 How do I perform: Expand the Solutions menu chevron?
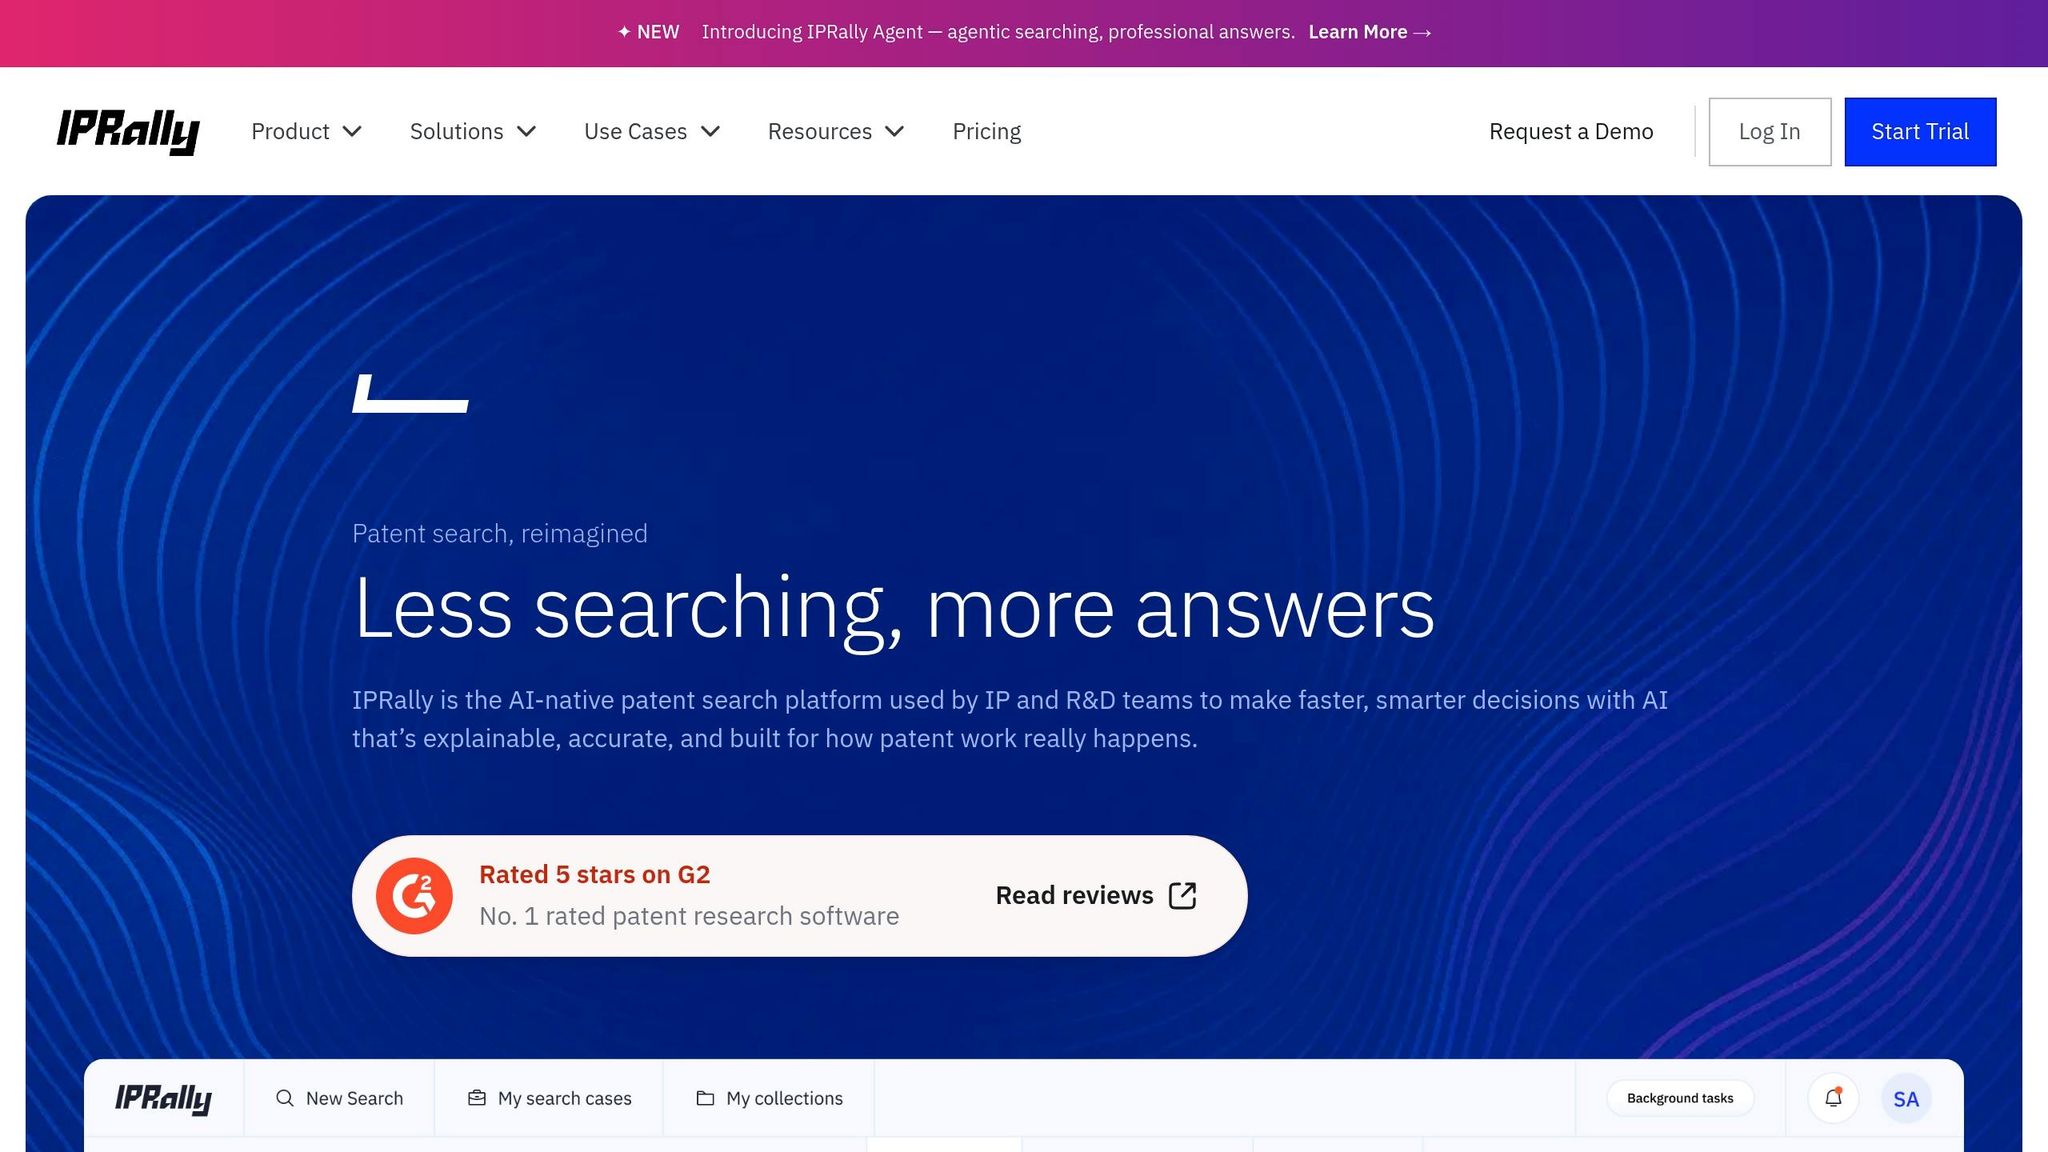coord(527,131)
